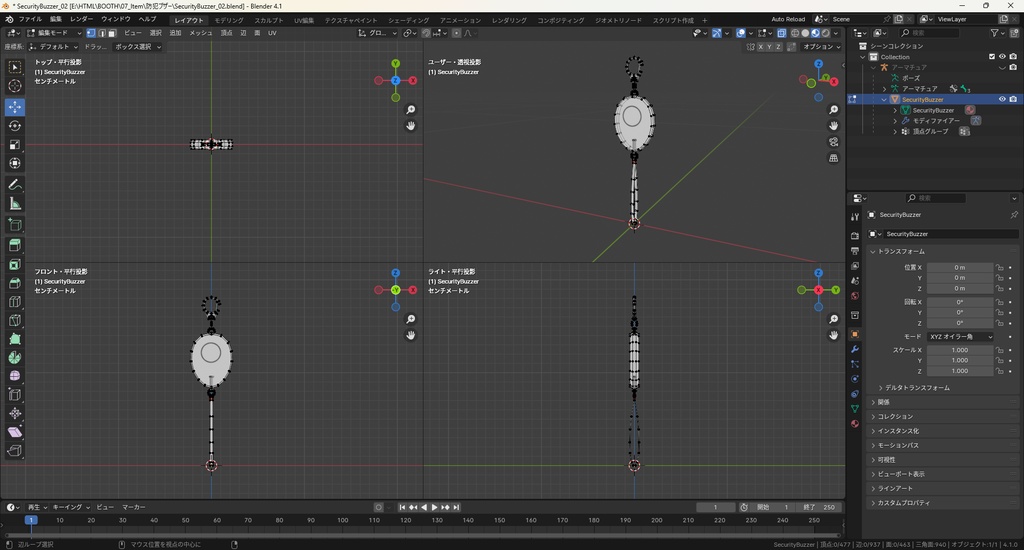Select Wireframe shading mode
The width and height of the screenshot is (1024, 550).
[795, 33]
